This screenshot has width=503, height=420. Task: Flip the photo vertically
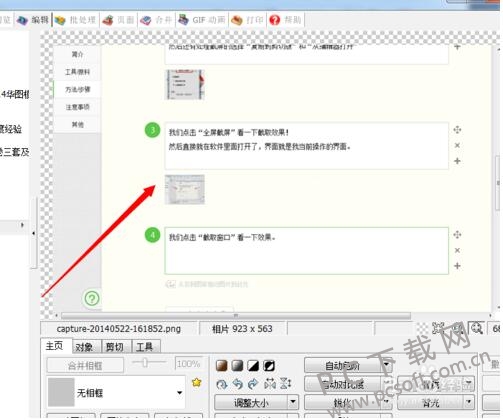pyautogui.click(x=285, y=384)
